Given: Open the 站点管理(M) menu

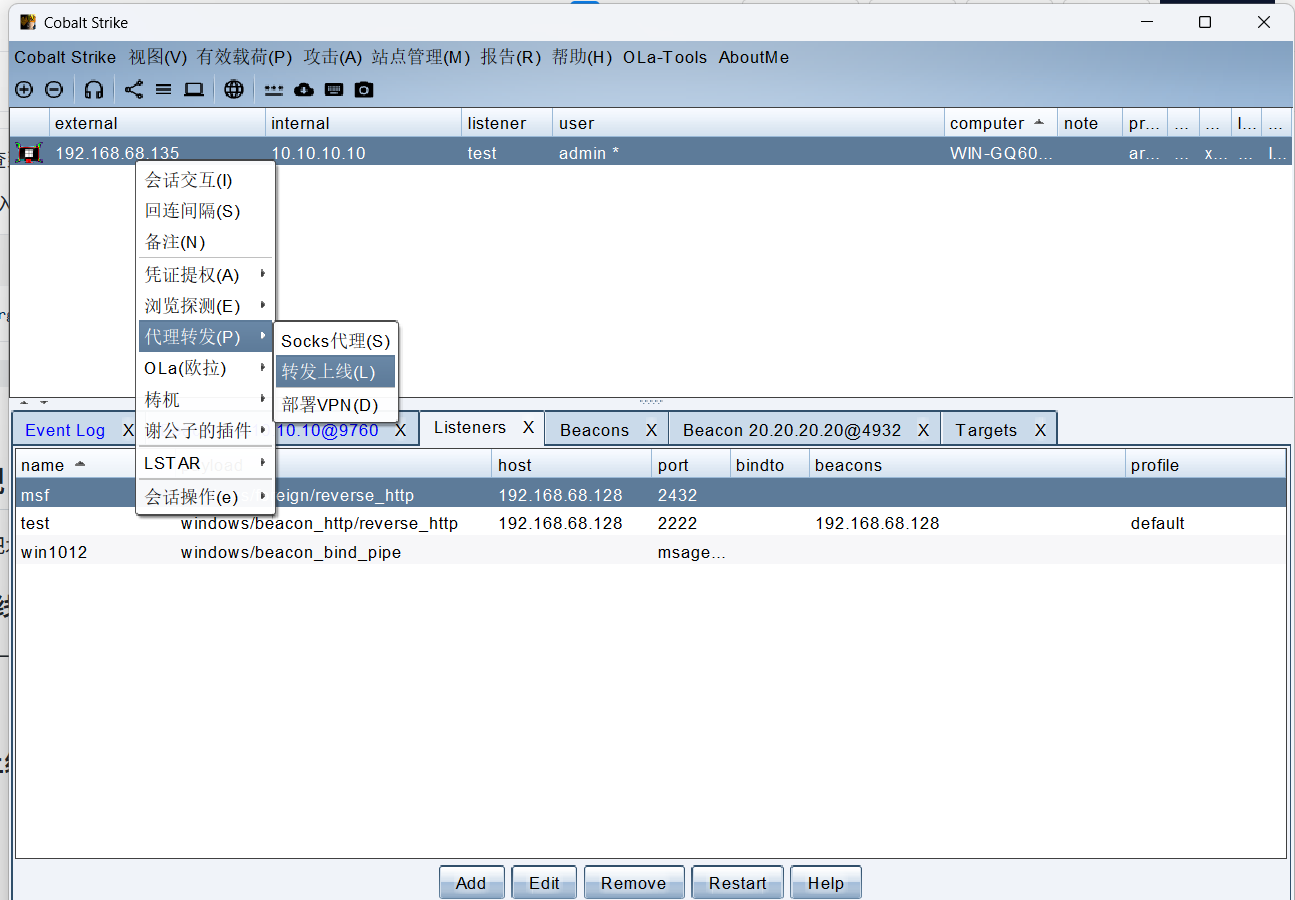Looking at the screenshot, I should (421, 57).
